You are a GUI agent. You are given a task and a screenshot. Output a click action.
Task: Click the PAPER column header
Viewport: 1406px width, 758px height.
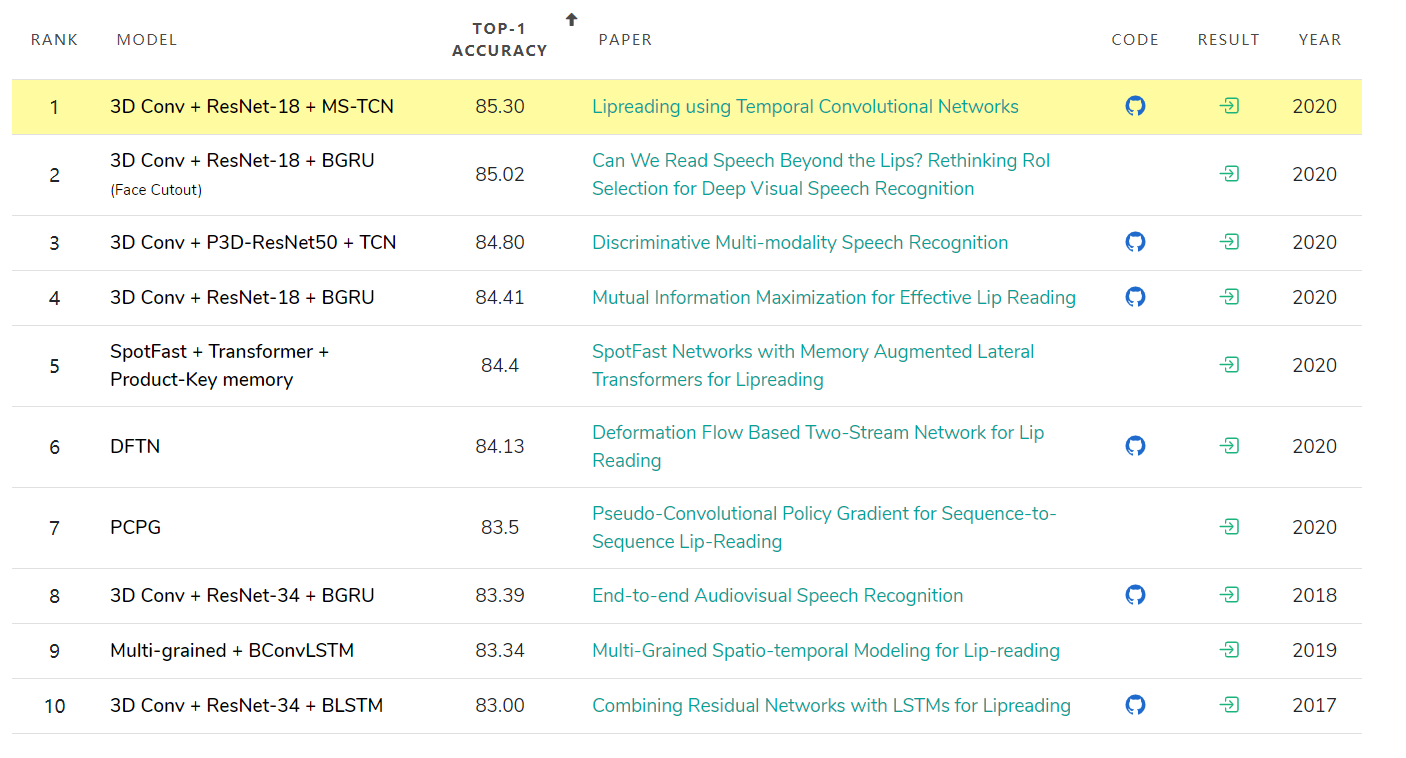pos(625,40)
